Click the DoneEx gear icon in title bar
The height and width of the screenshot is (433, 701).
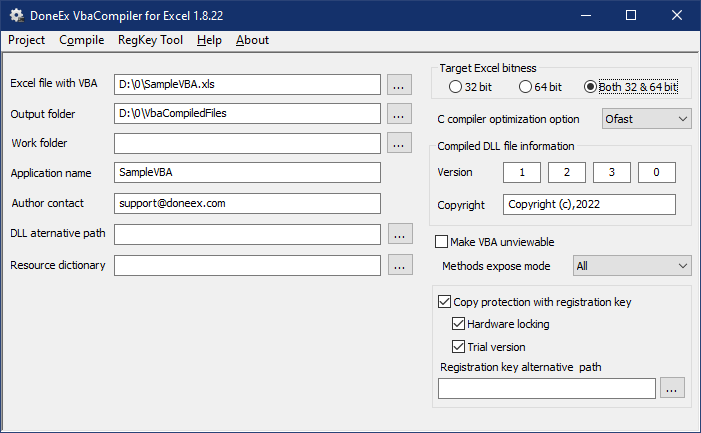(x=16, y=16)
